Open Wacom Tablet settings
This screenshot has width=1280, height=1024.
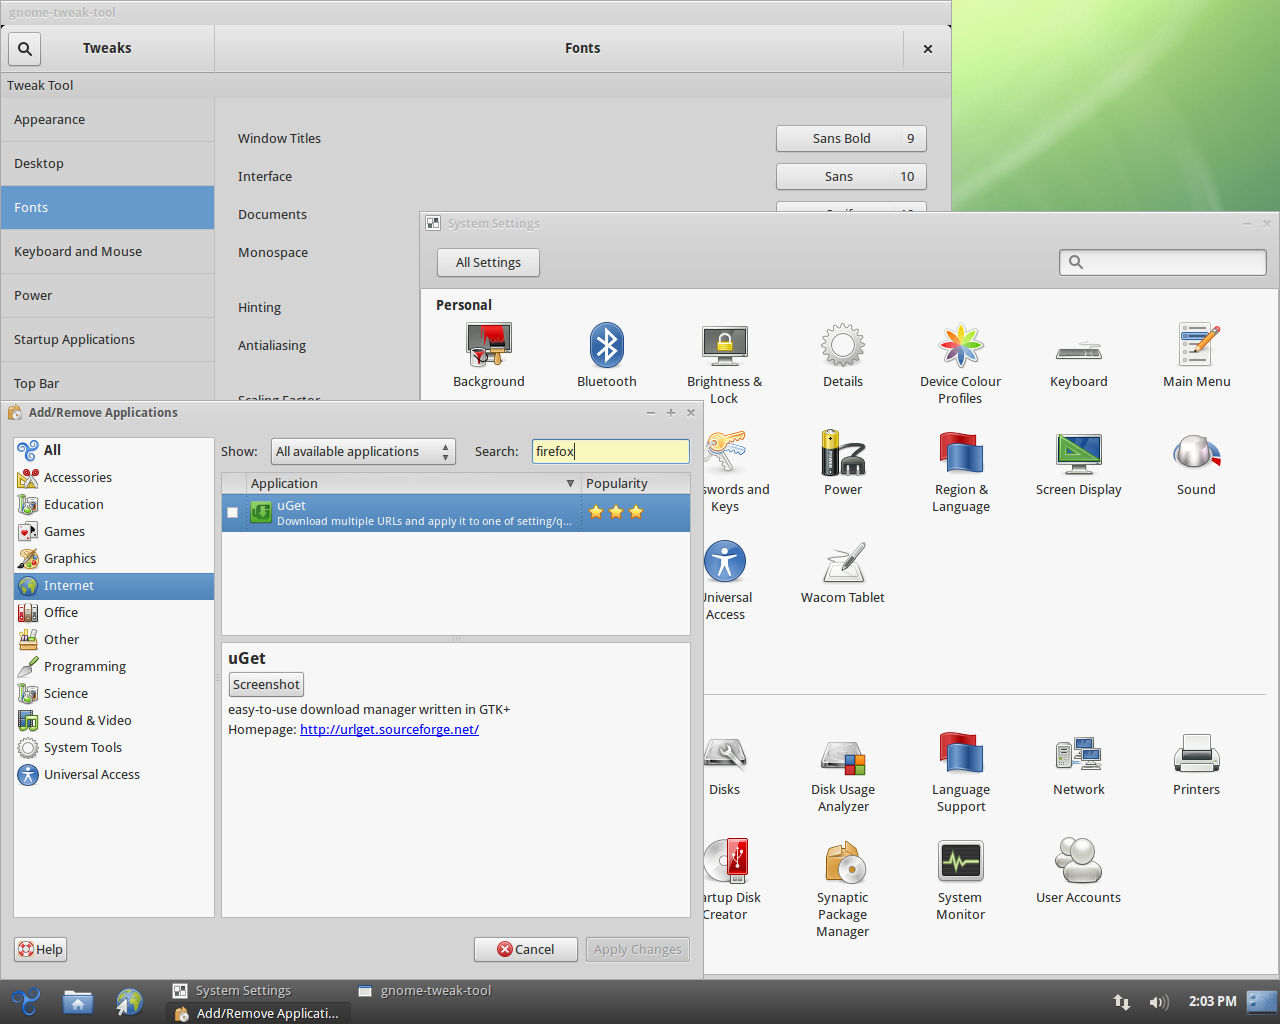click(x=843, y=562)
